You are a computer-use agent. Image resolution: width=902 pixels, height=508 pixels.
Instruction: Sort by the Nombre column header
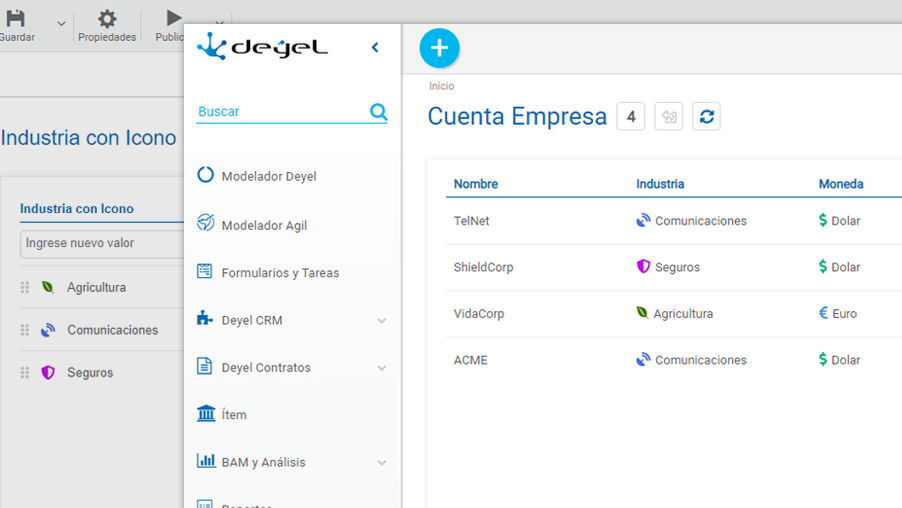click(476, 184)
